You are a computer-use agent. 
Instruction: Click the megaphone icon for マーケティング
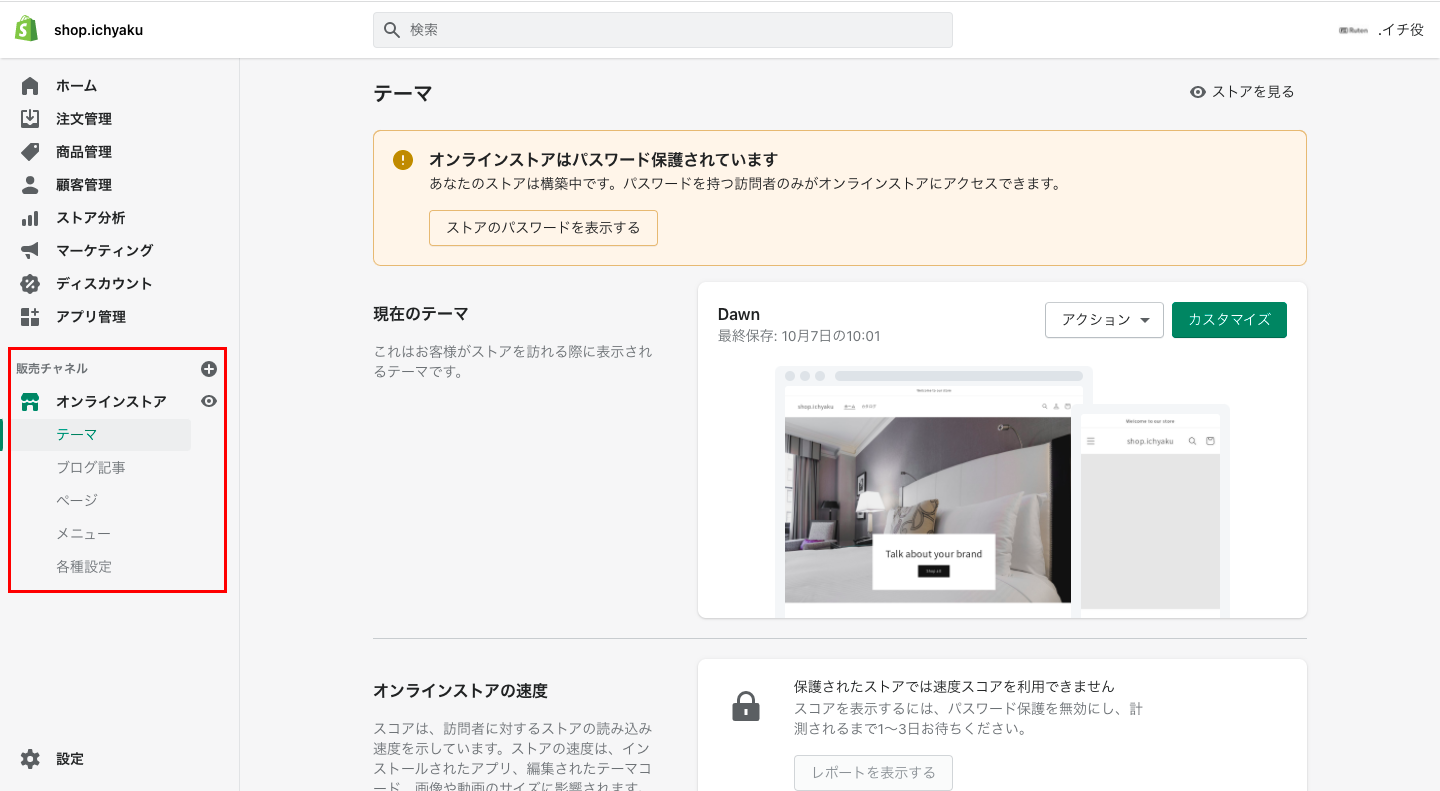click(30, 251)
